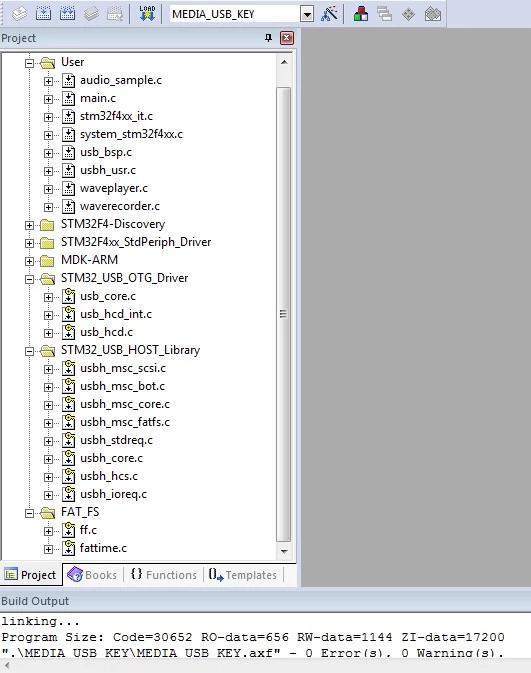Open the MEDIA_USB_KEY target dropdown
Screen dimensions: 531x673
click(x=306, y=14)
